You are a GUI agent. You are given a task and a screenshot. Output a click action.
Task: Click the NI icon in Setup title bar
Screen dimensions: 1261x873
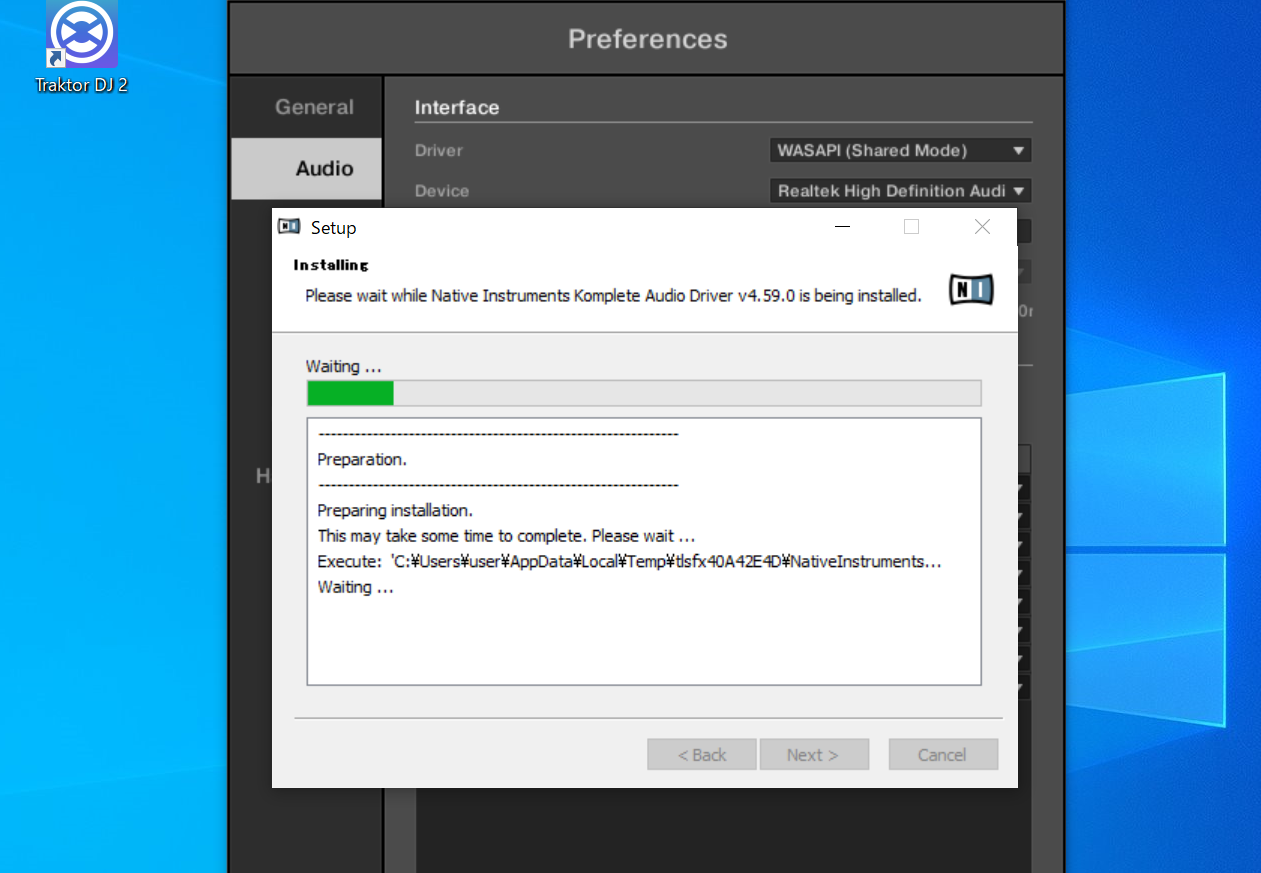[289, 227]
